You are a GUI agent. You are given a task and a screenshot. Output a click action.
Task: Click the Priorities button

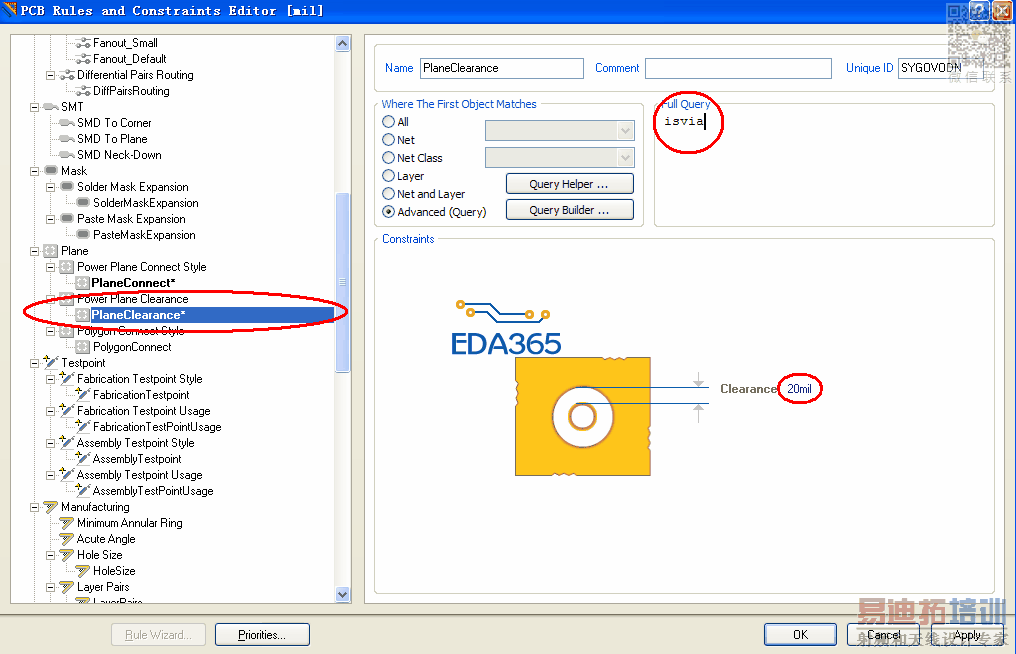262,635
